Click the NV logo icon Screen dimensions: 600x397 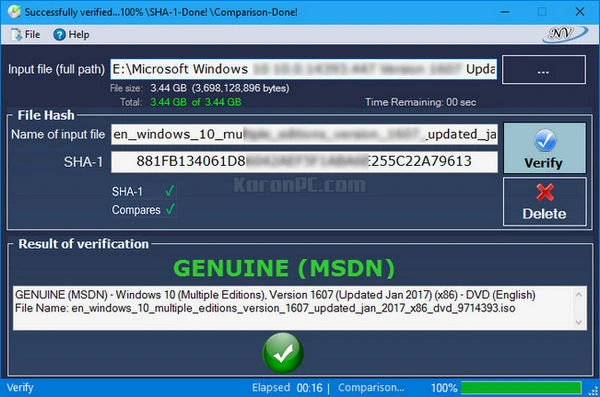pyautogui.click(x=565, y=34)
